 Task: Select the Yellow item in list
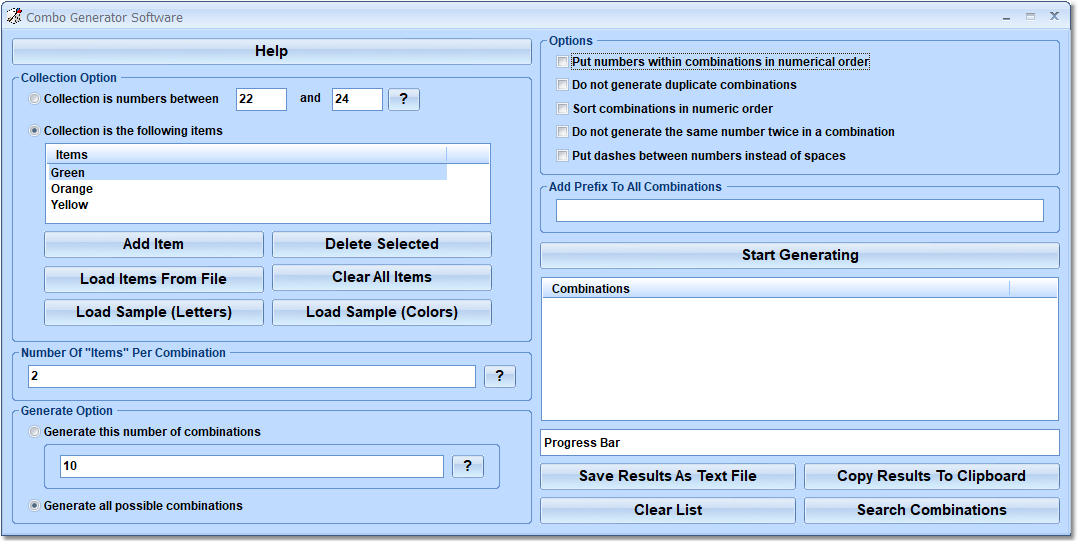tap(248, 204)
